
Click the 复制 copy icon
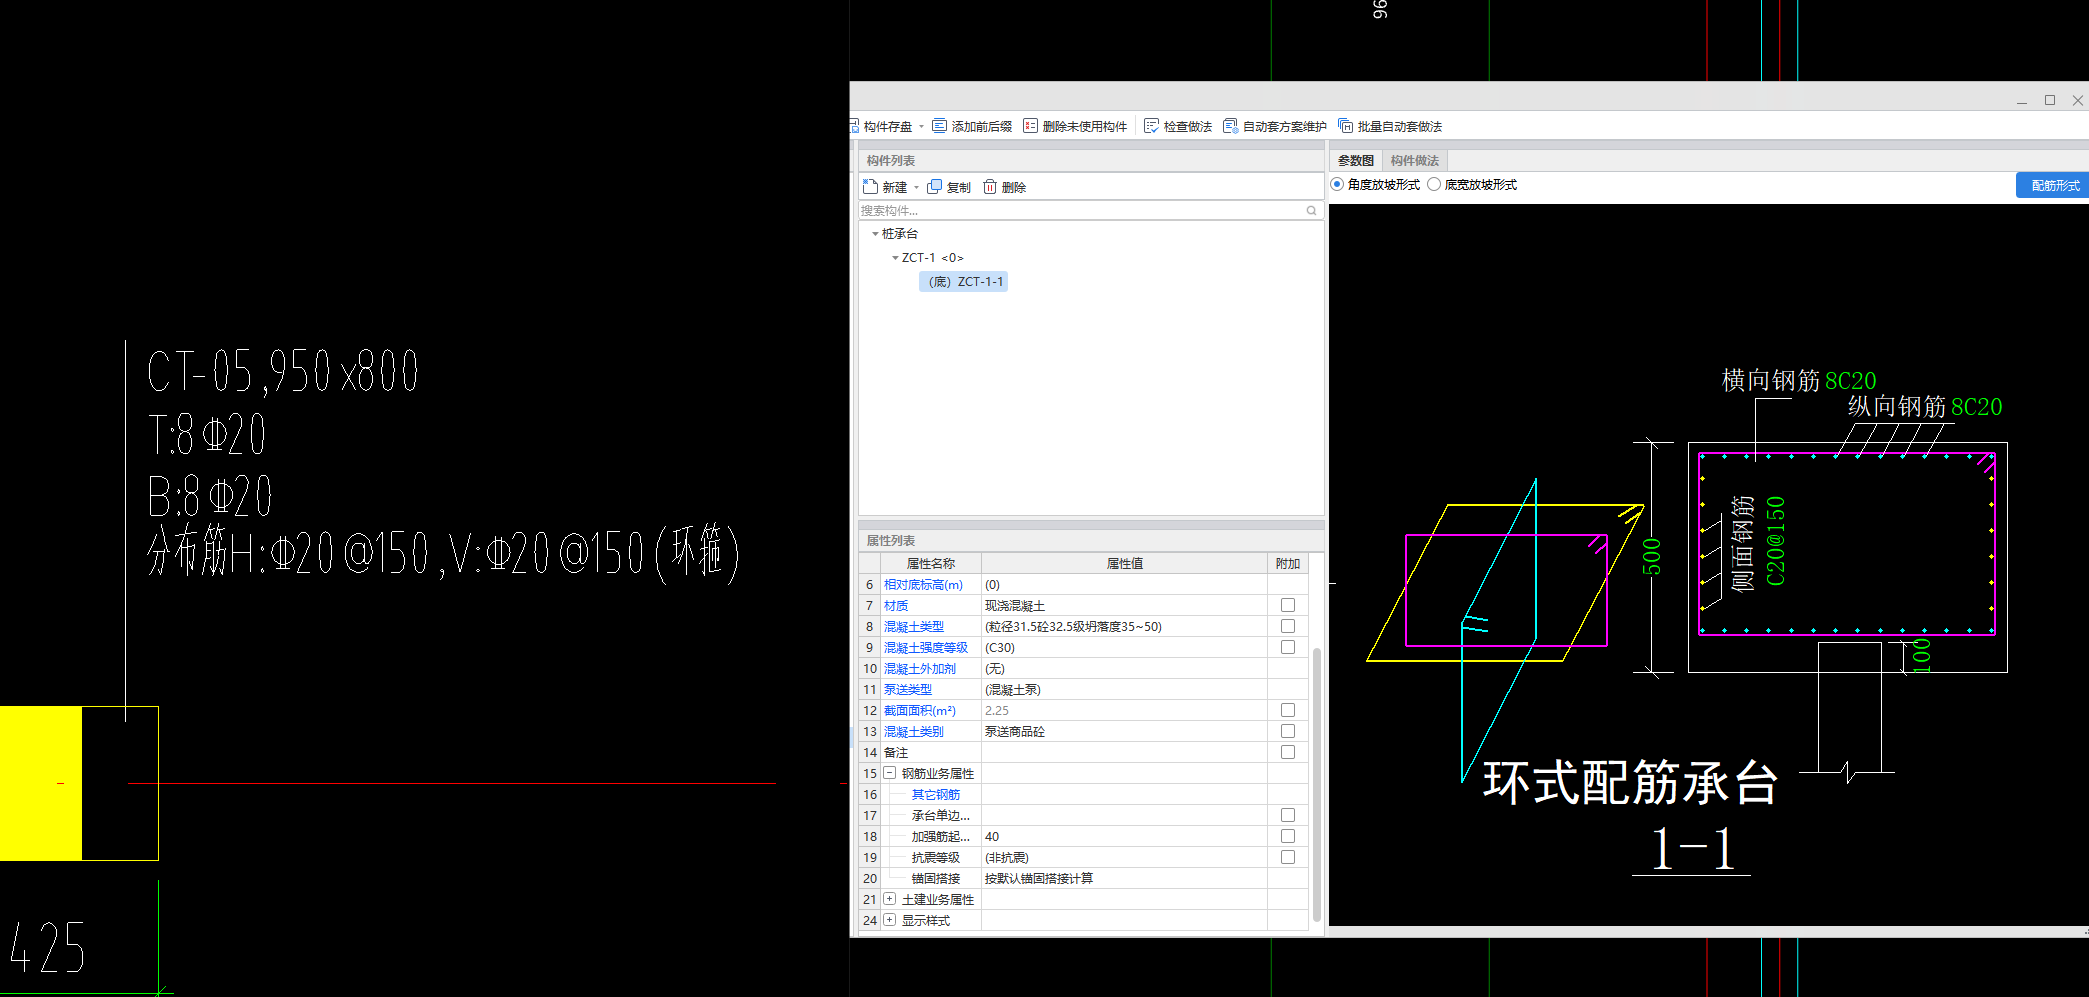934,187
